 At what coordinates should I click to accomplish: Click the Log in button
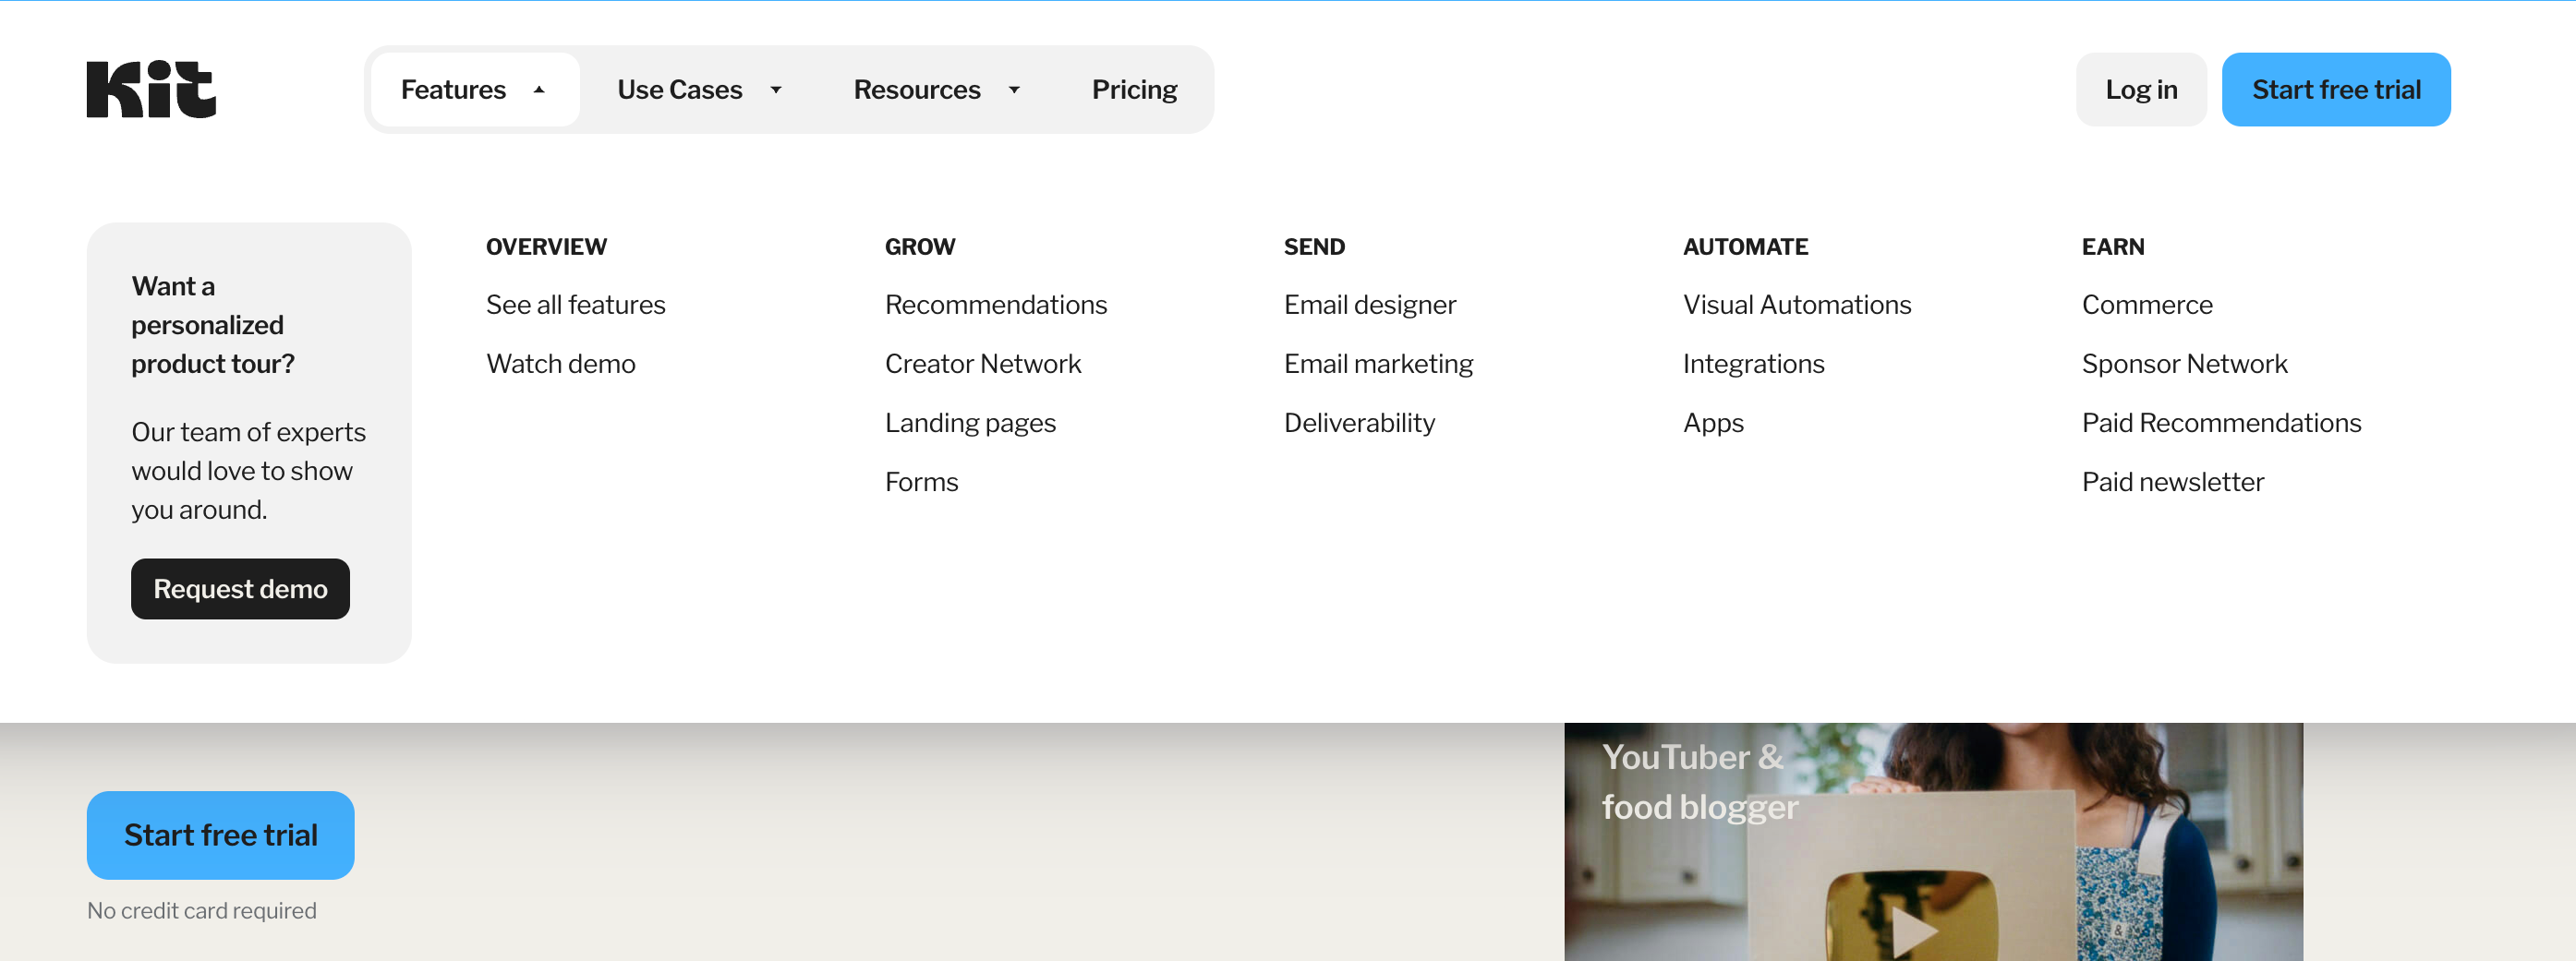(x=2140, y=90)
